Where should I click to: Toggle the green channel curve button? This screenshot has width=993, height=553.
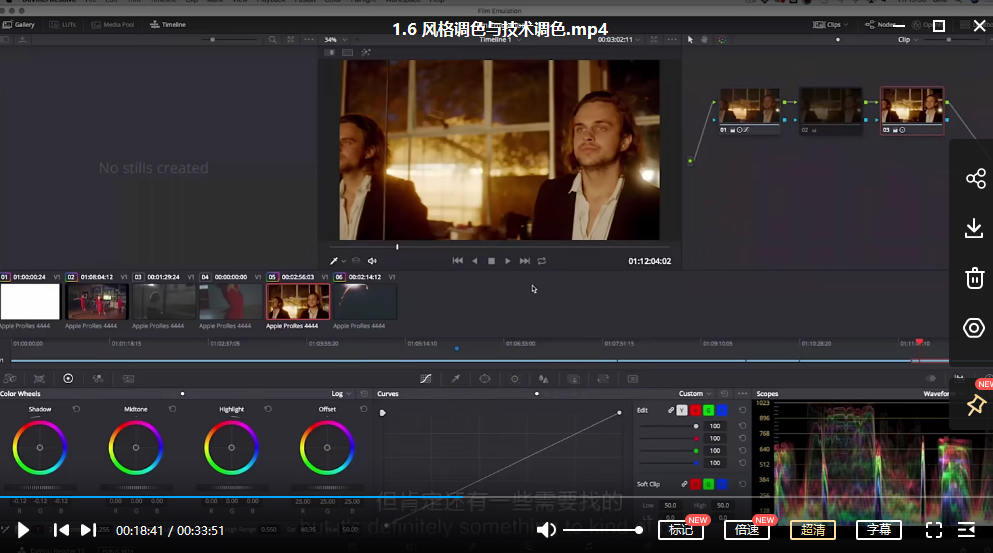click(708, 410)
